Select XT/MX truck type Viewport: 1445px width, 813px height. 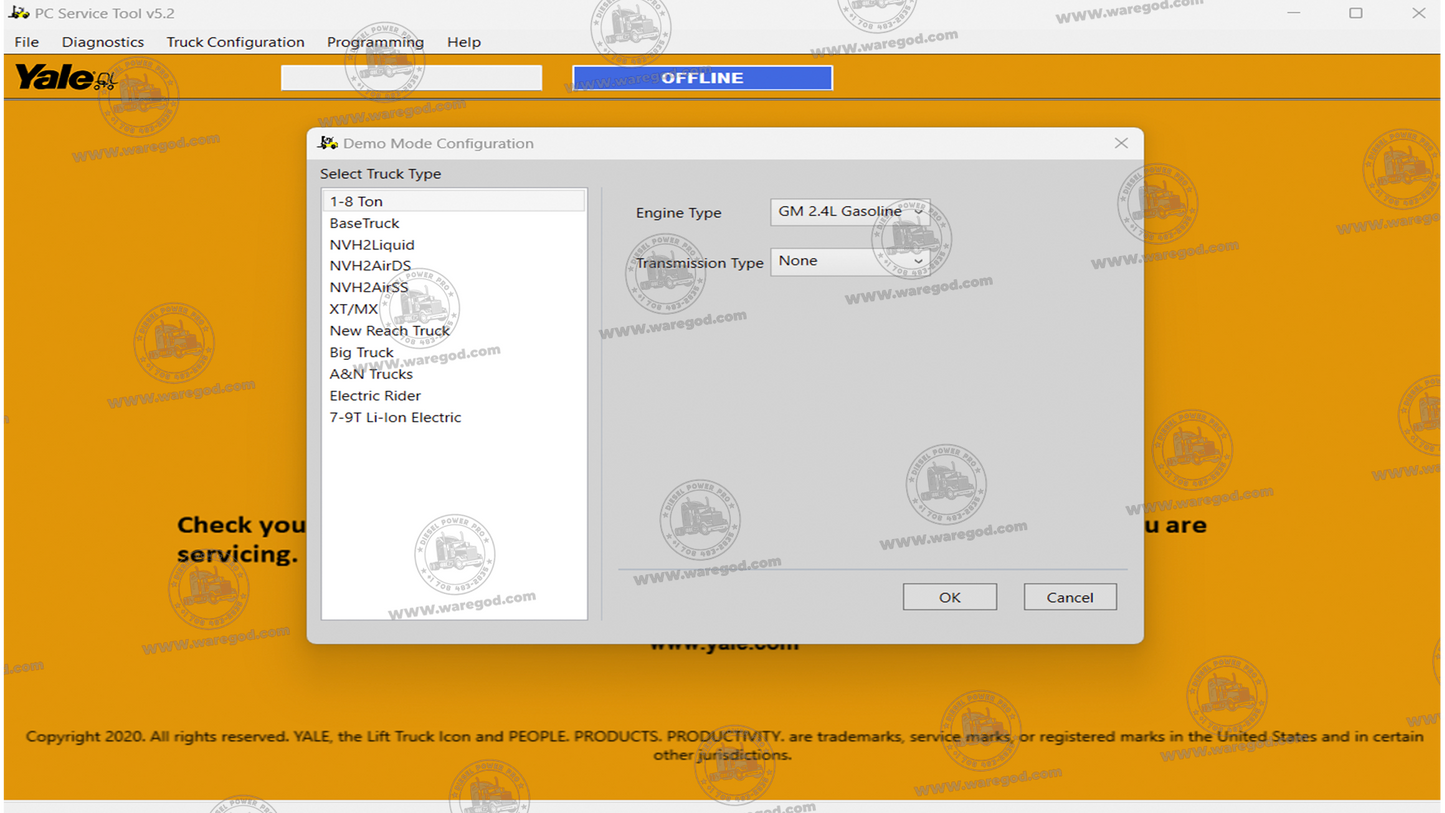(x=453, y=309)
